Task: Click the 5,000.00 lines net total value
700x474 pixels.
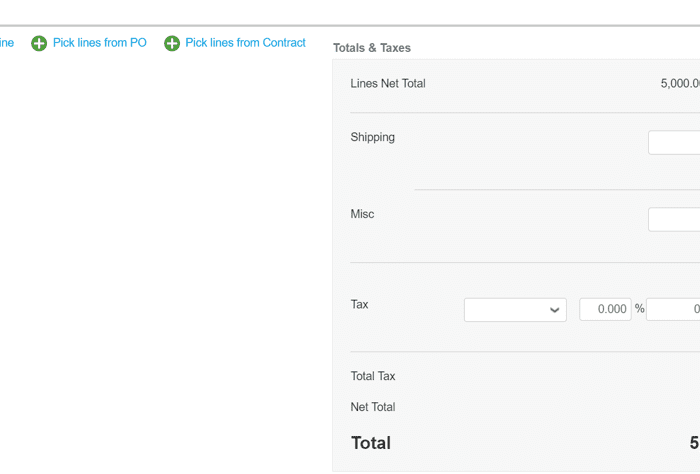Action: click(680, 84)
